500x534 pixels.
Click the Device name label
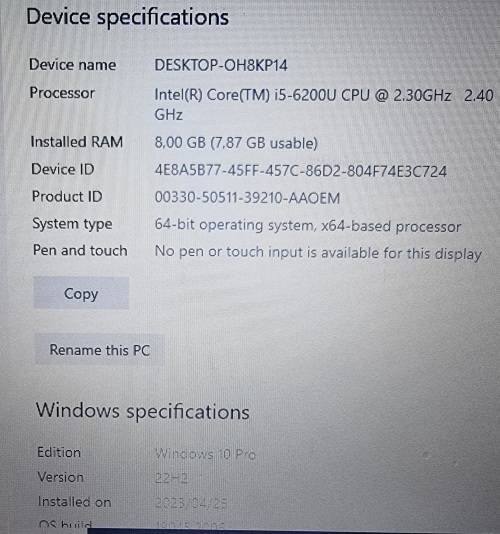[73, 64]
